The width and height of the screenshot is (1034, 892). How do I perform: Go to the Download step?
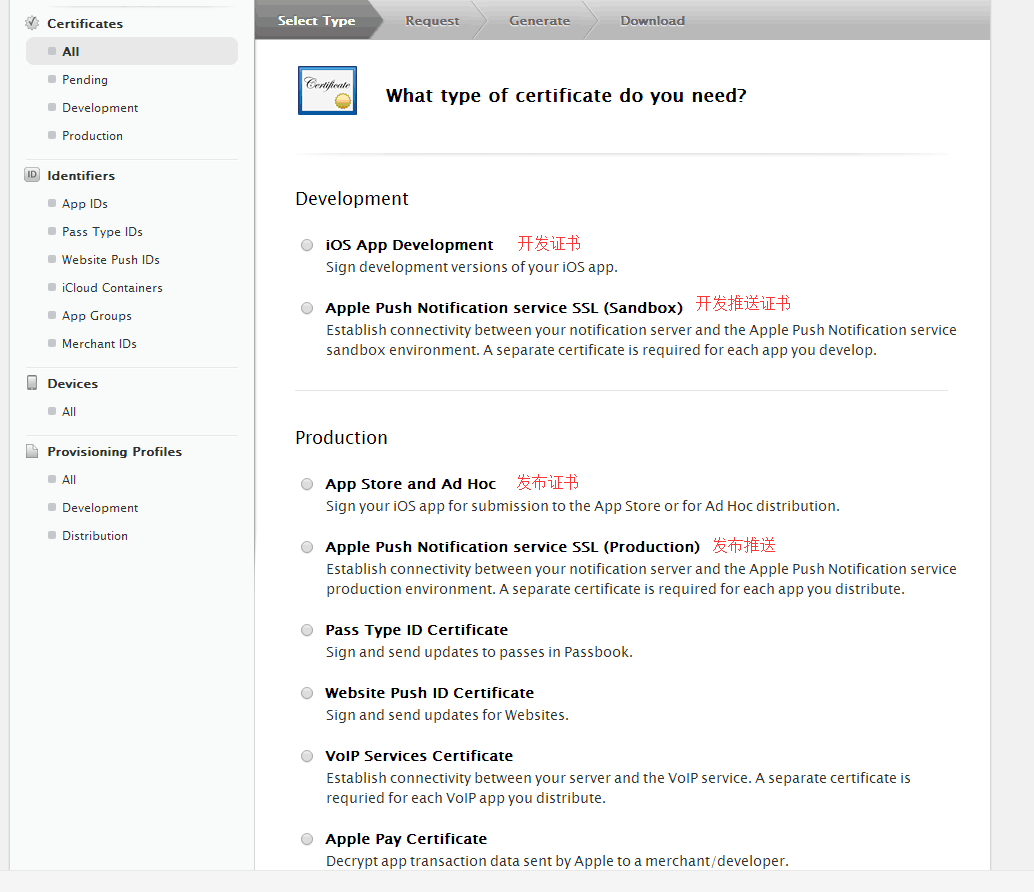tap(652, 20)
